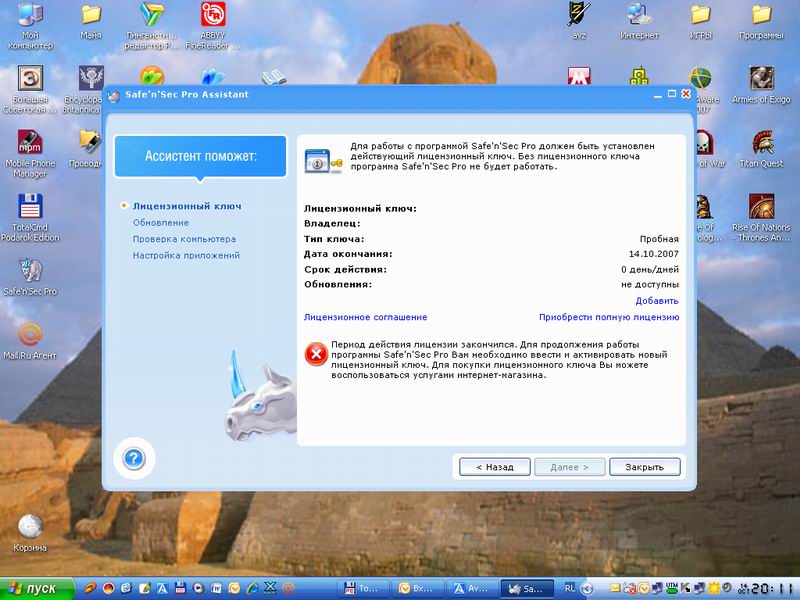Click the Добавить link
This screenshot has width=800, height=600.
[x=657, y=301]
